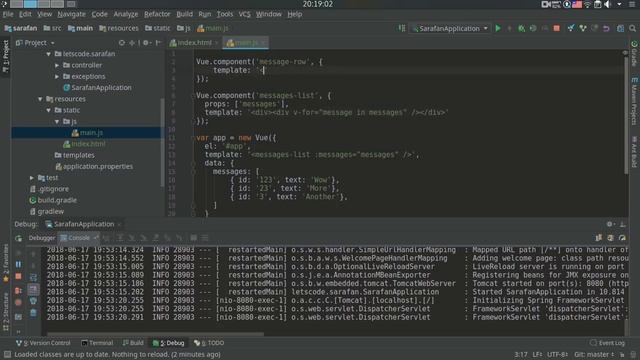The width and height of the screenshot is (640, 360).
Task: Open the SarafanApplication run configuration dropdown
Action: 451,28
